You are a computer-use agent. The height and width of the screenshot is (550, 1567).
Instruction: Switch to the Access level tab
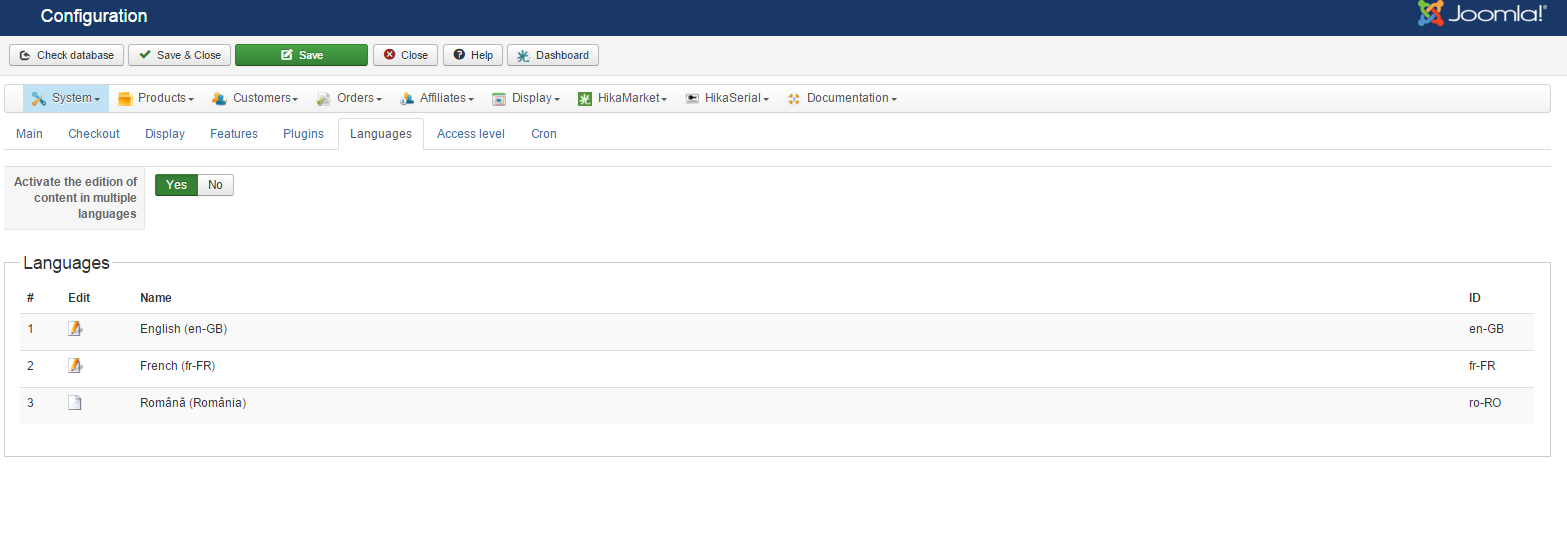click(x=471, y=134)
